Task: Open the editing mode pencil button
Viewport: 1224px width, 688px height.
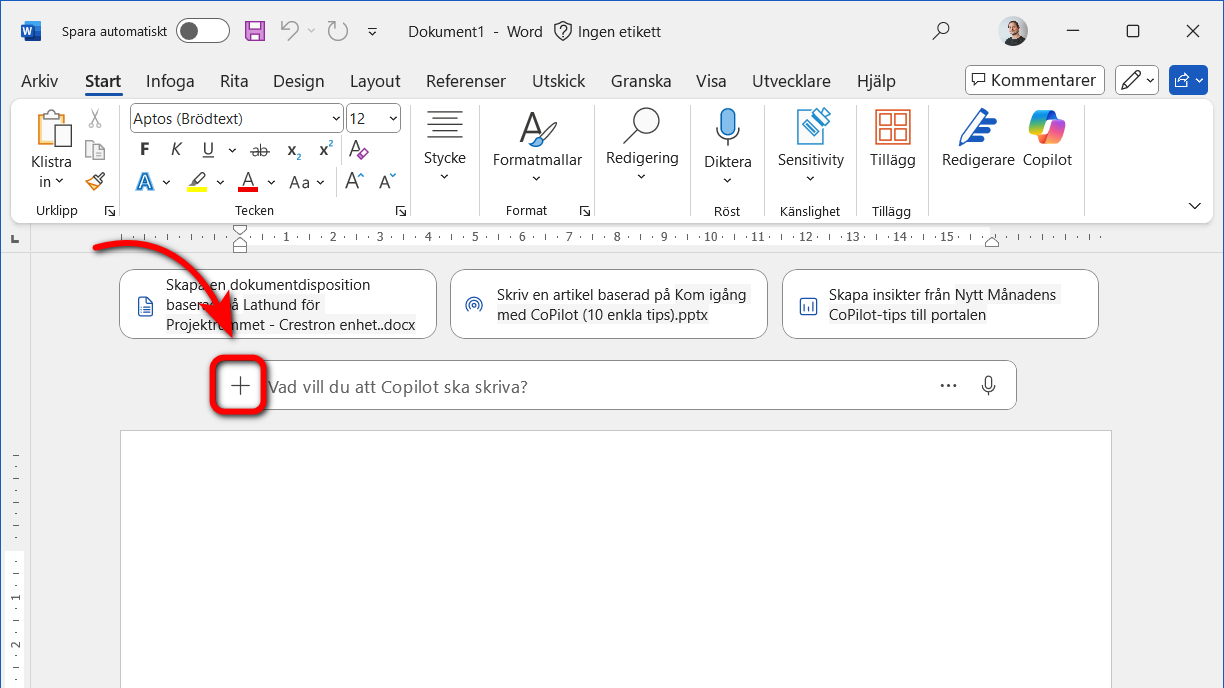Action: pyautogui.click(x=1136, y=80)
